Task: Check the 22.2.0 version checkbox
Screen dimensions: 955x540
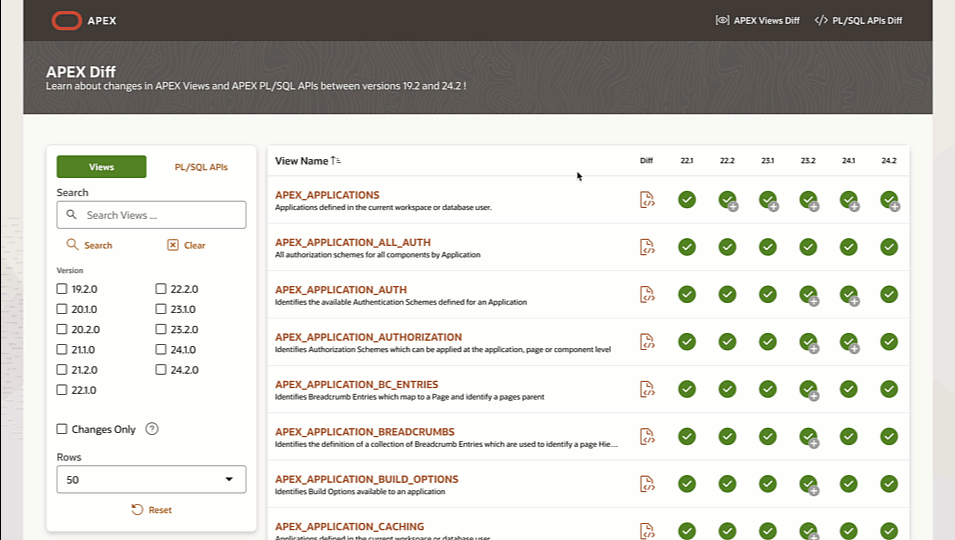Action: [161, 289]
